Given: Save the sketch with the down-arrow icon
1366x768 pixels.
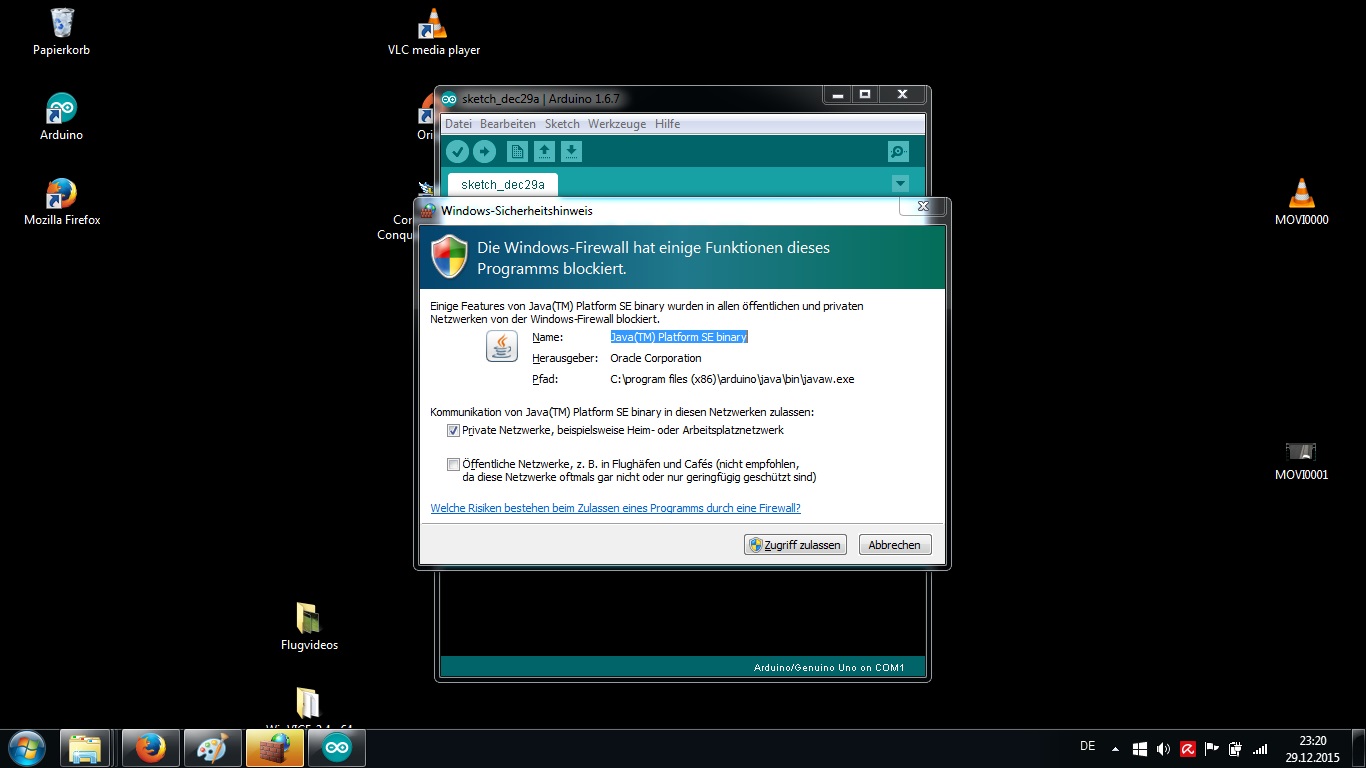Looking at the screenshot, I should [x=571, y=152].
